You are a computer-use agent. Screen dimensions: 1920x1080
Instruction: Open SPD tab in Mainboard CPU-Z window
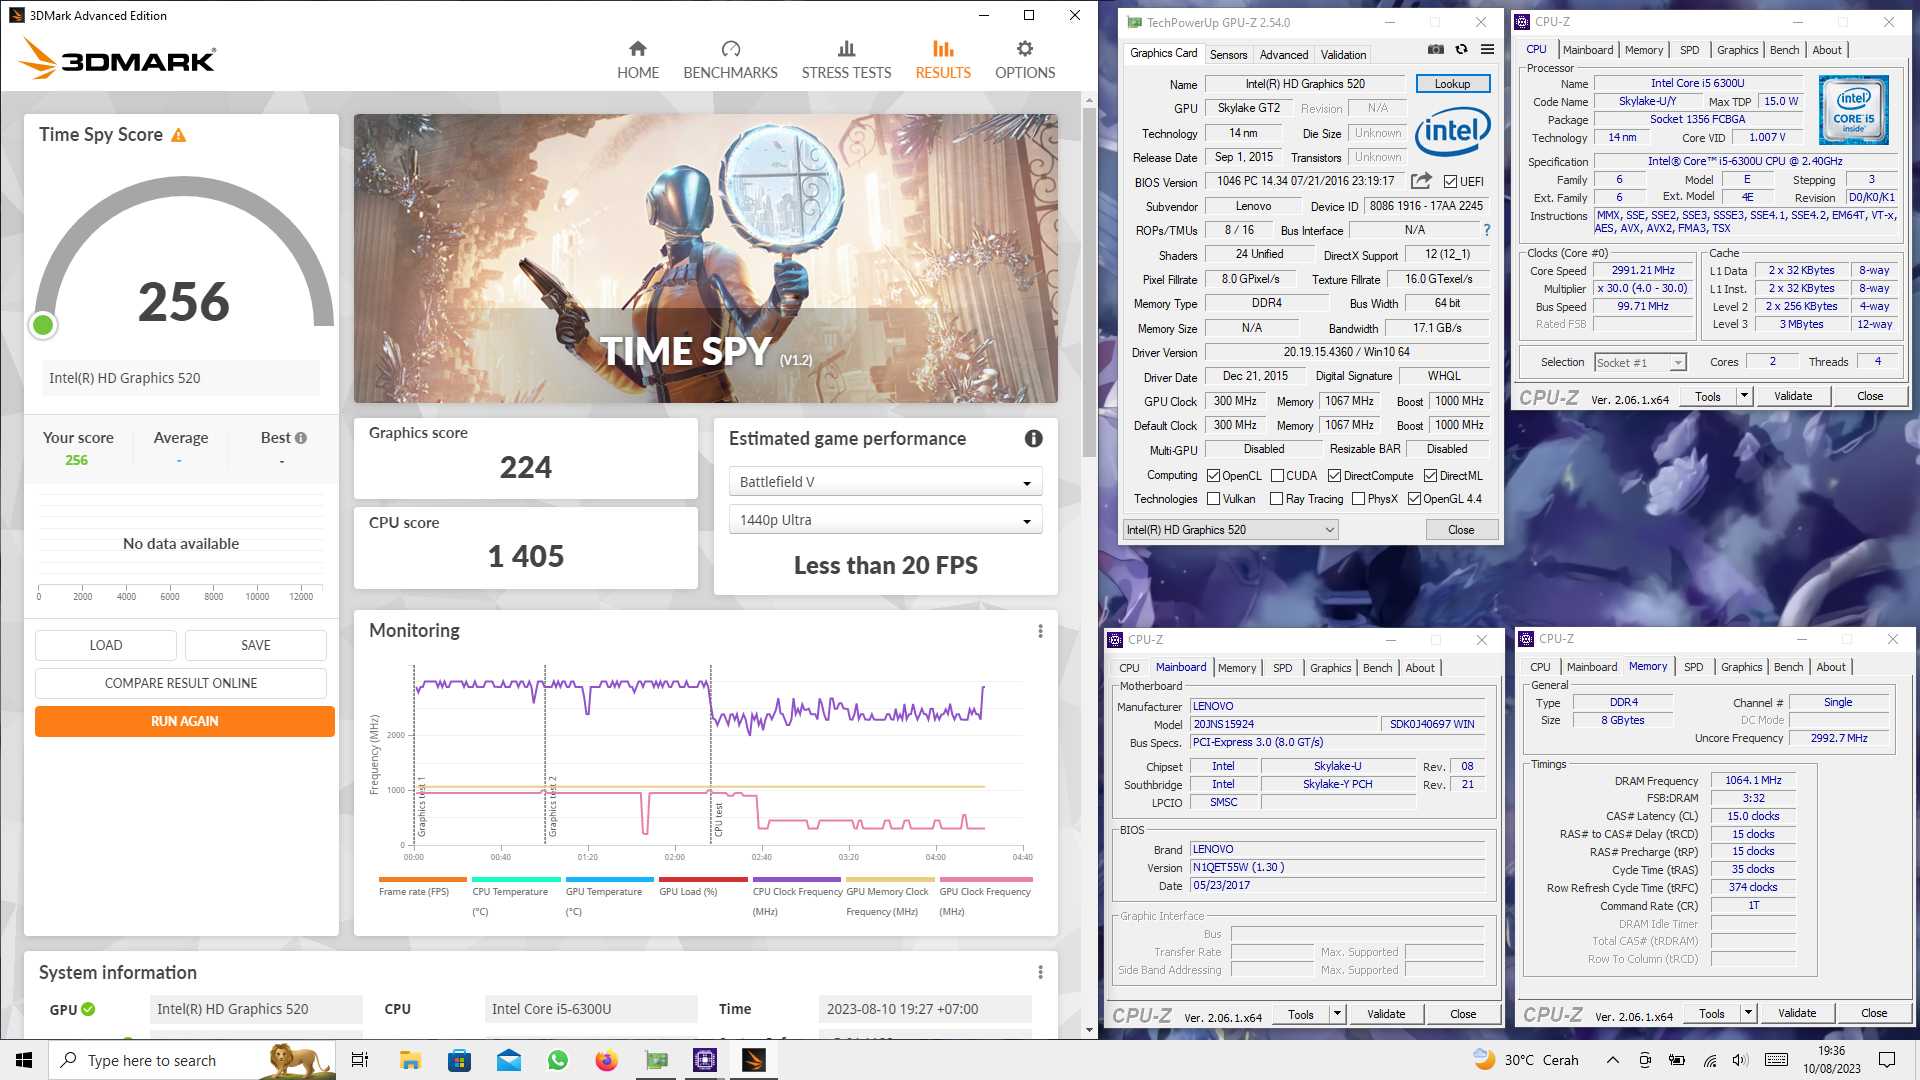pos(1282,668)
